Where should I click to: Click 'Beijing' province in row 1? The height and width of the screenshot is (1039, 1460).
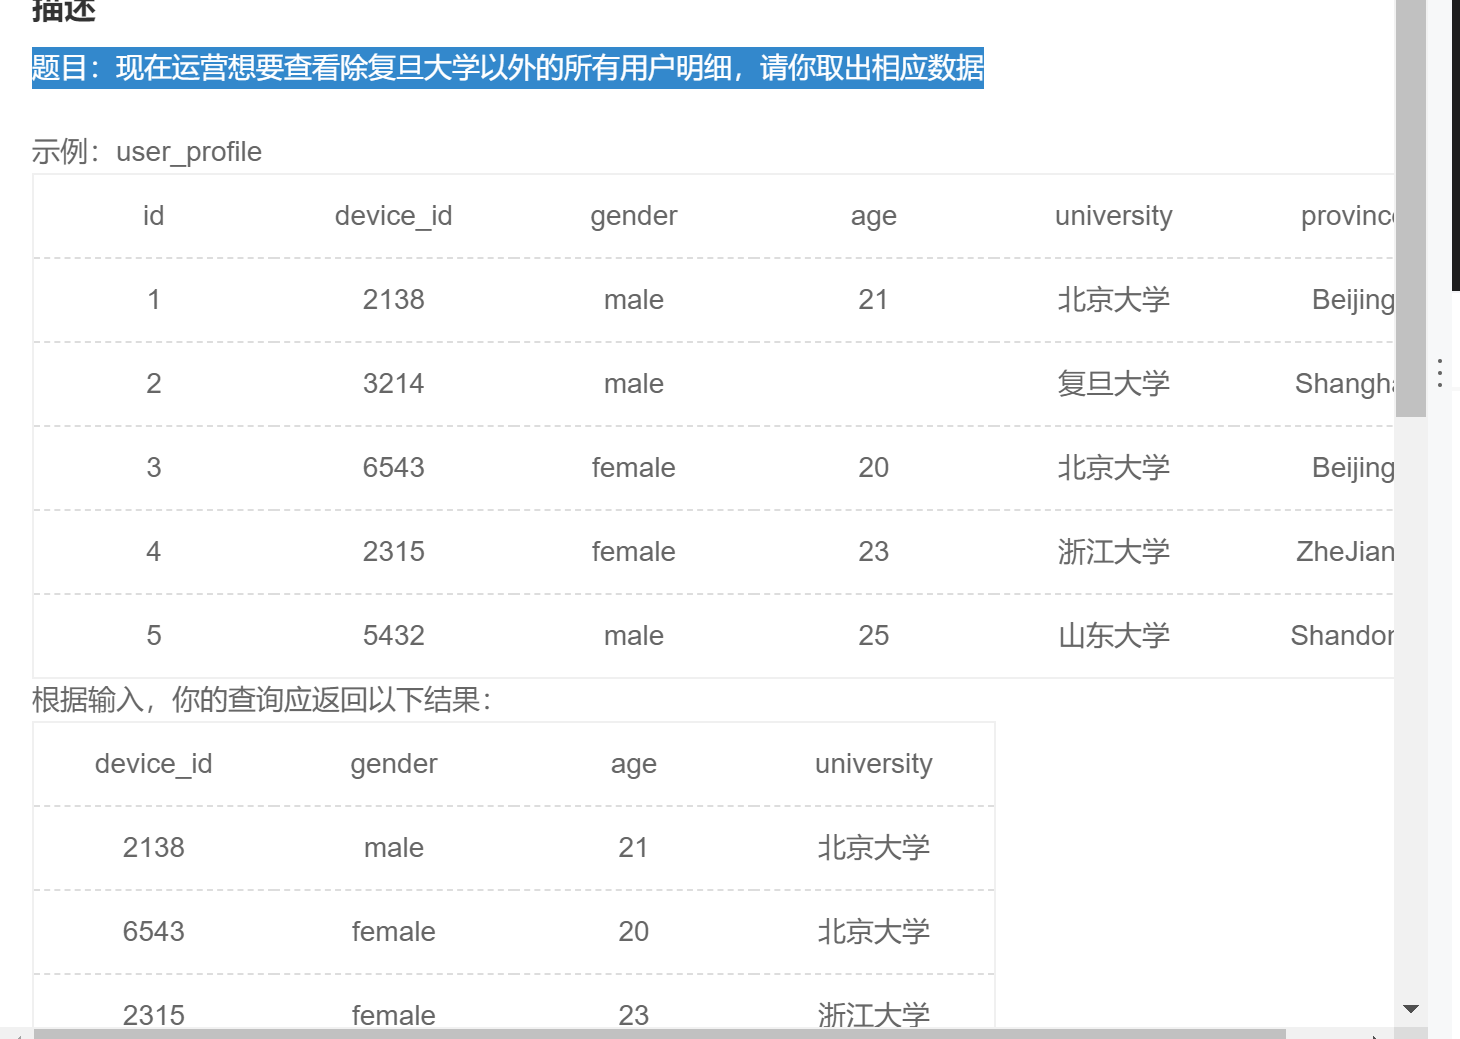[x=1353, y=300]
